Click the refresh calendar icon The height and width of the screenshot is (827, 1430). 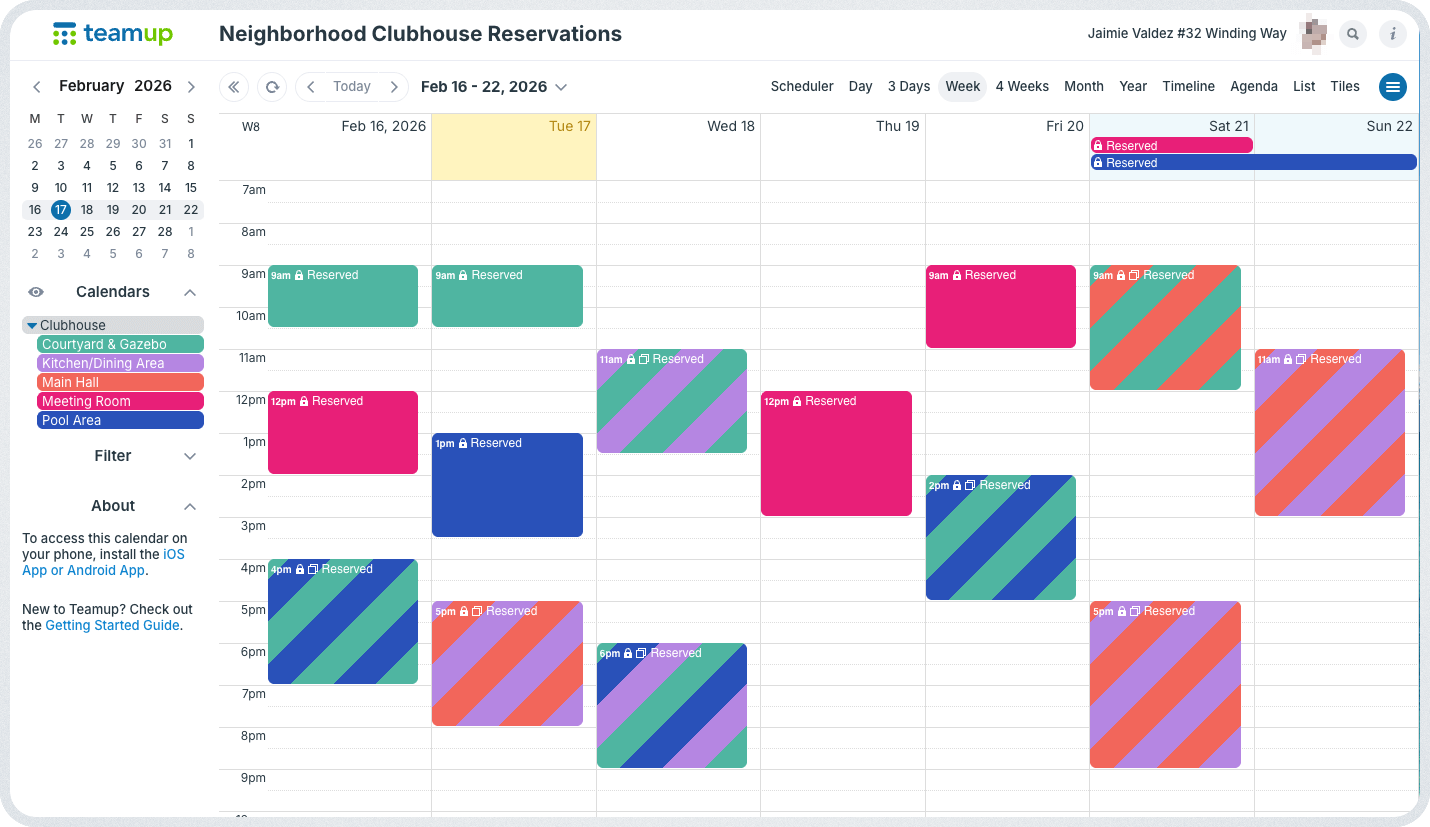point(272,87)
